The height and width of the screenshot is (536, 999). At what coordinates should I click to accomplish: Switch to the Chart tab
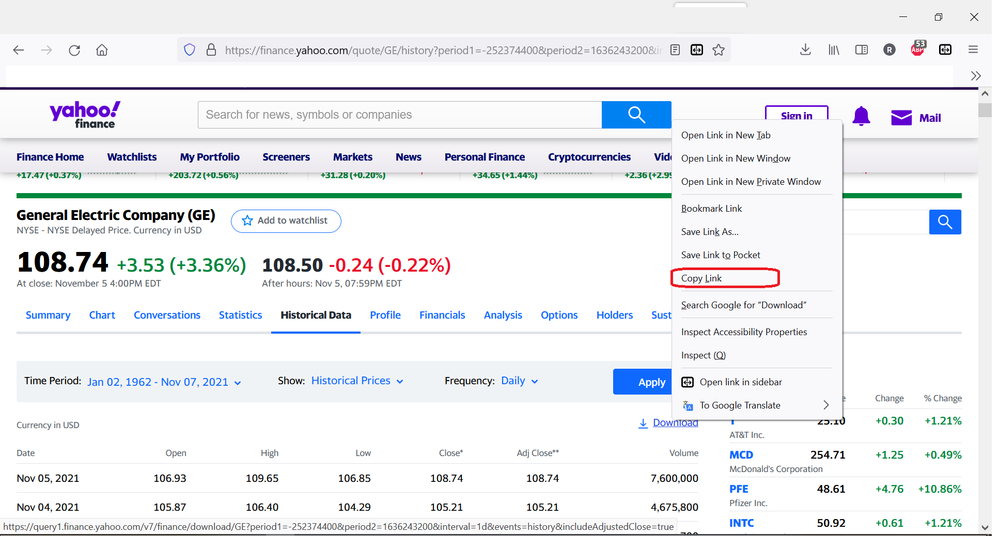[x=102, y=315]
